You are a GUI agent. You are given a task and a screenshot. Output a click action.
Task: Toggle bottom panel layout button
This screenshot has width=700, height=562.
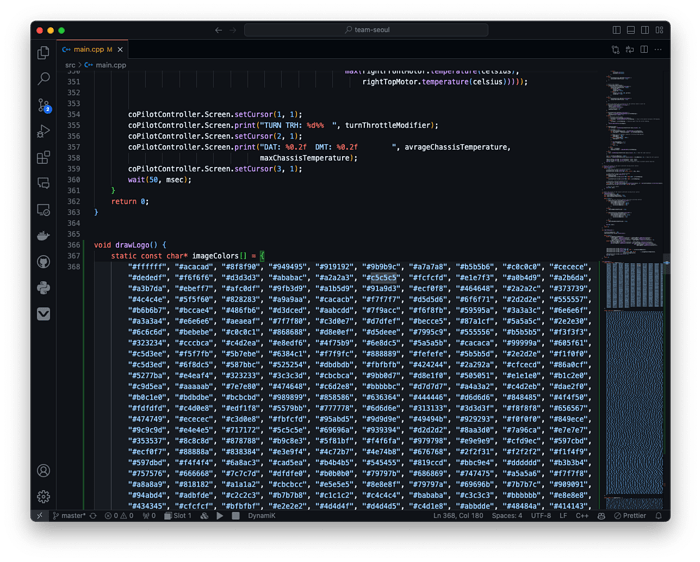tap(630, 30)
